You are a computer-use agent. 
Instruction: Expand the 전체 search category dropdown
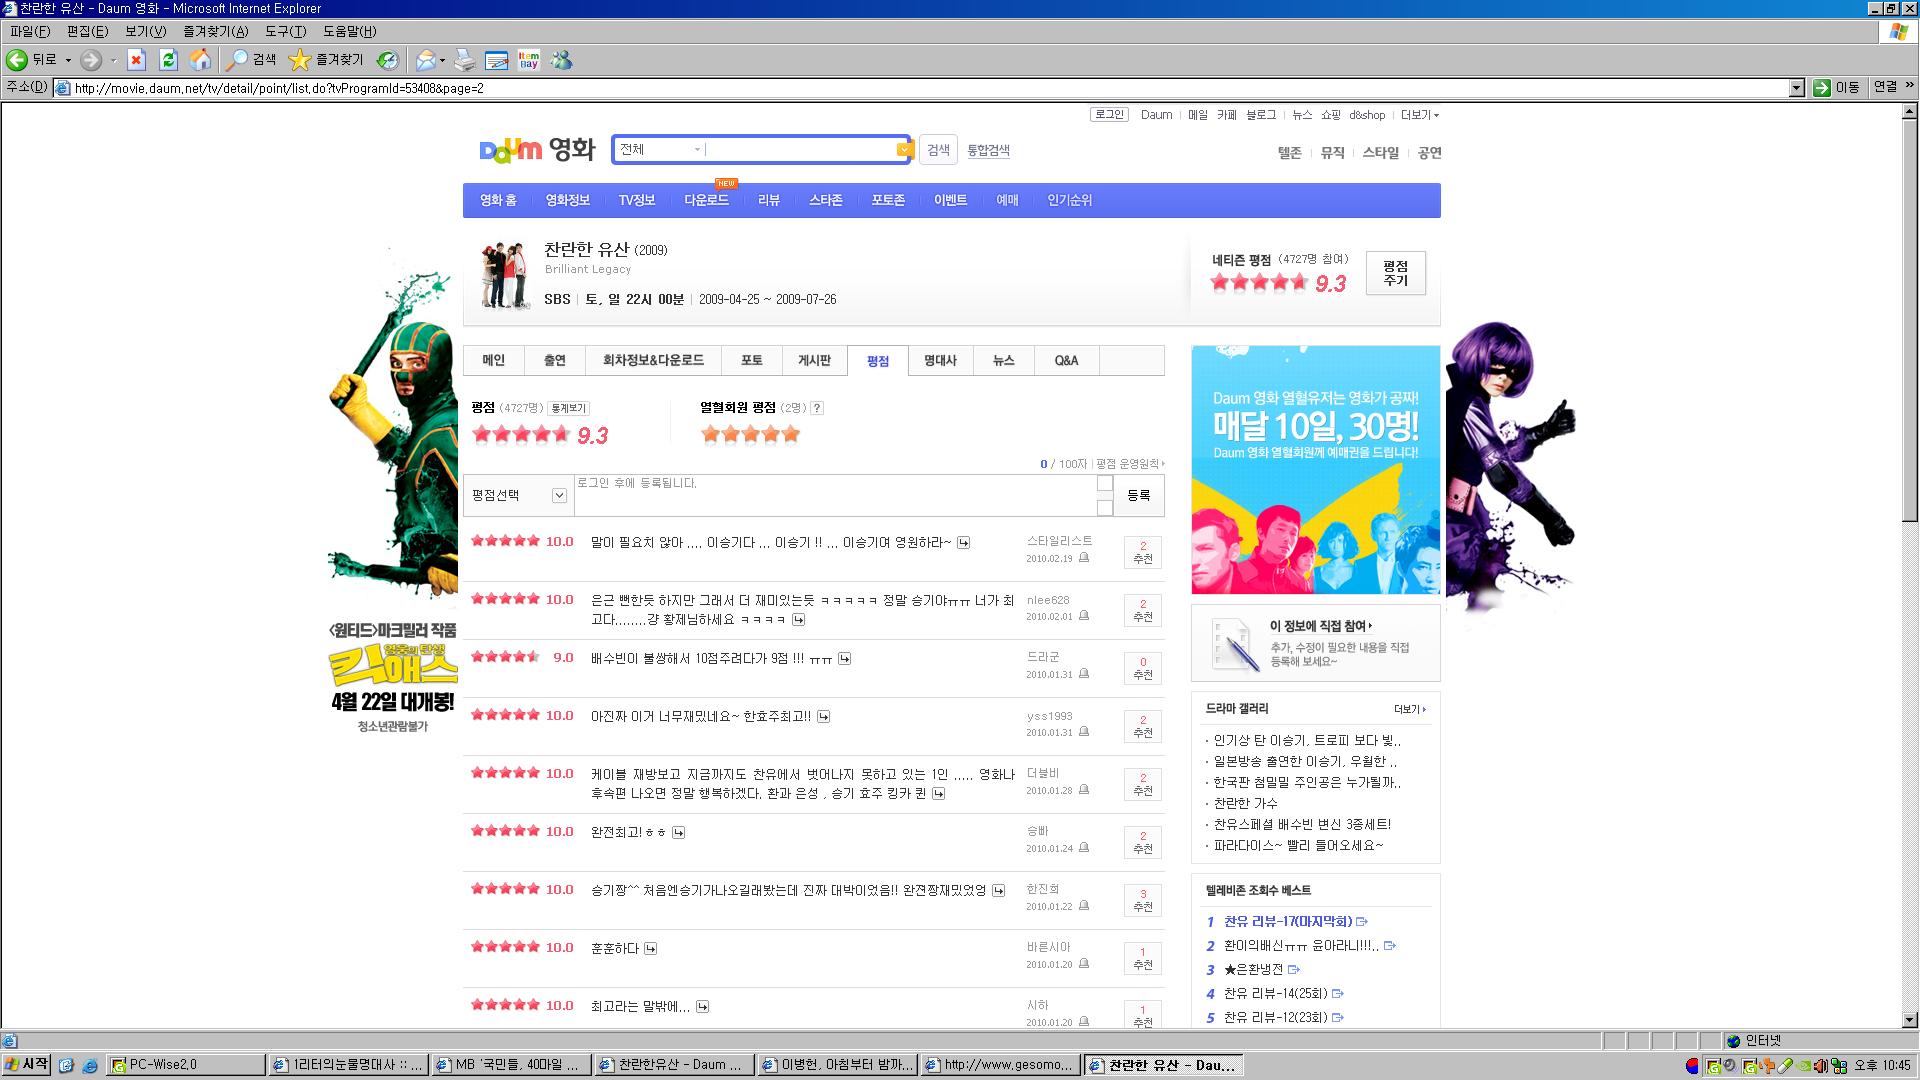tap(697, 150)
